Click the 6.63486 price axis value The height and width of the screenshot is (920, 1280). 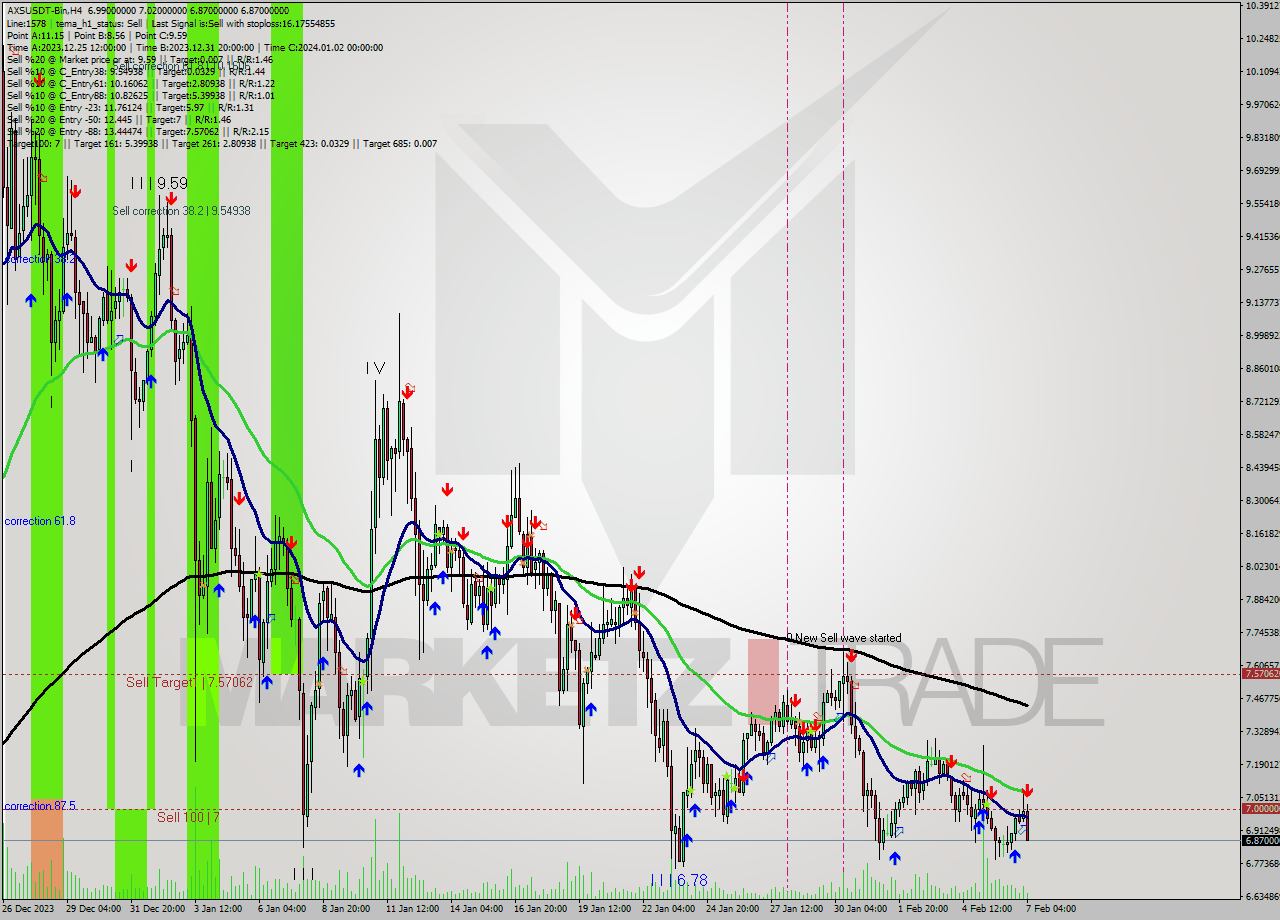pos(1261,896)
